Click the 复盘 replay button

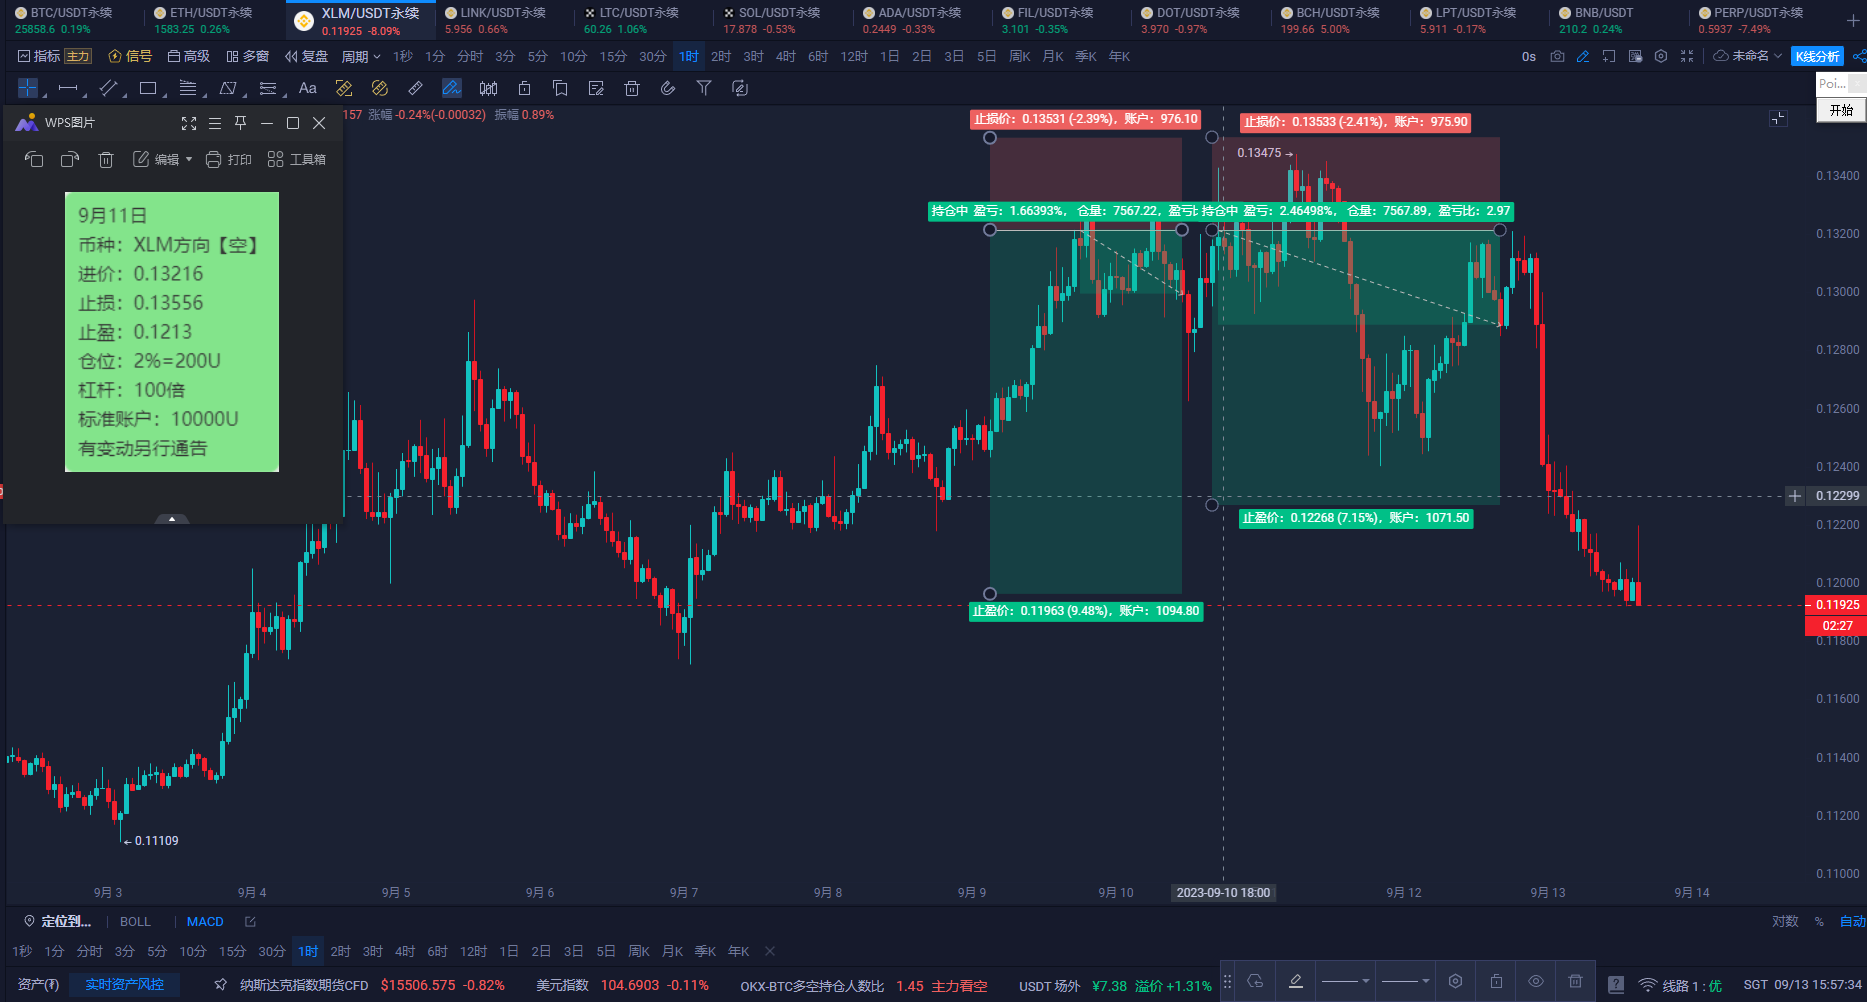click(306, 56)
